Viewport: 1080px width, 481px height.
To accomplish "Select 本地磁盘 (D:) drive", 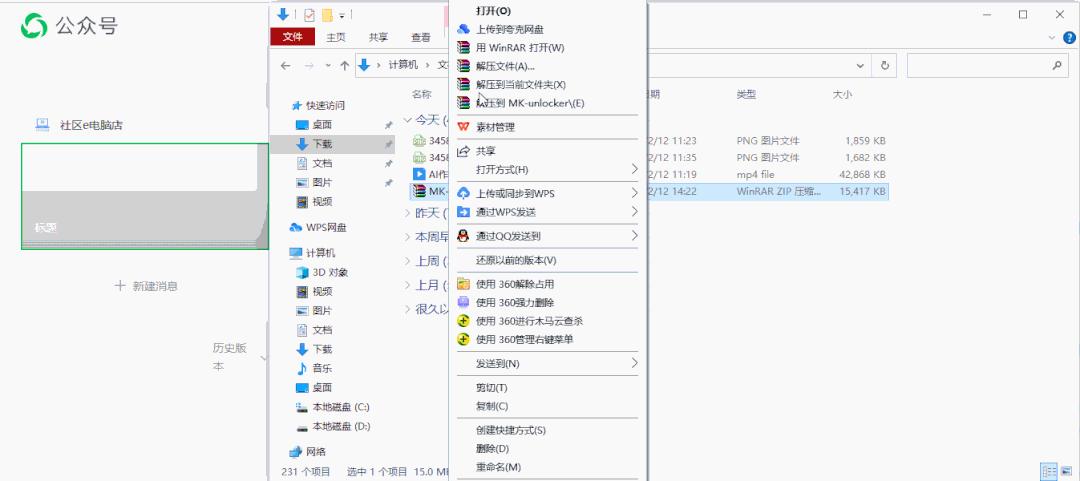I will tap(341, 426).
